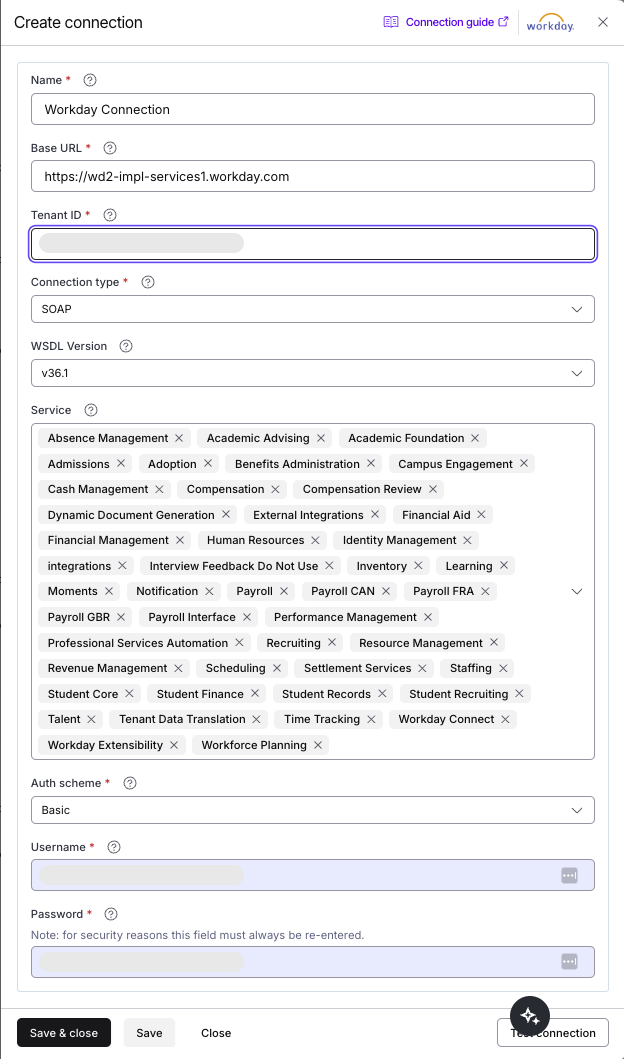Click the Username help icon
624x1059 pixels.
[x=114, y=847]
